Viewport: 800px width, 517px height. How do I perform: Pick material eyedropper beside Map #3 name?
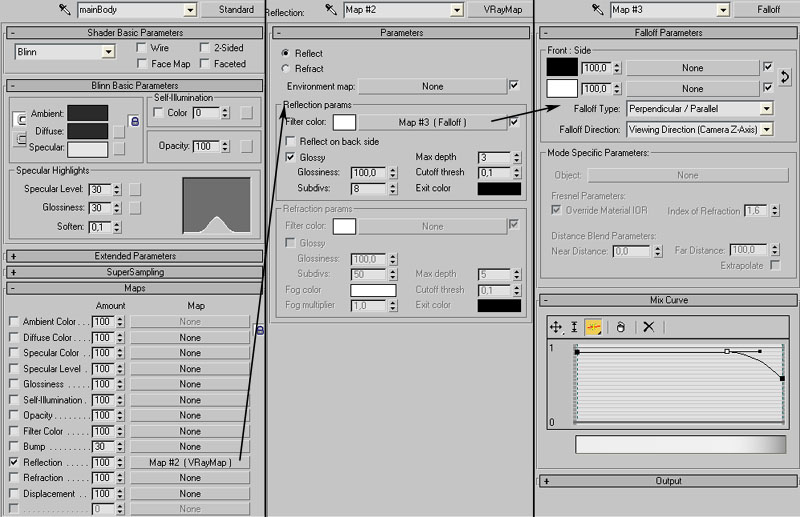coord(597,9)
